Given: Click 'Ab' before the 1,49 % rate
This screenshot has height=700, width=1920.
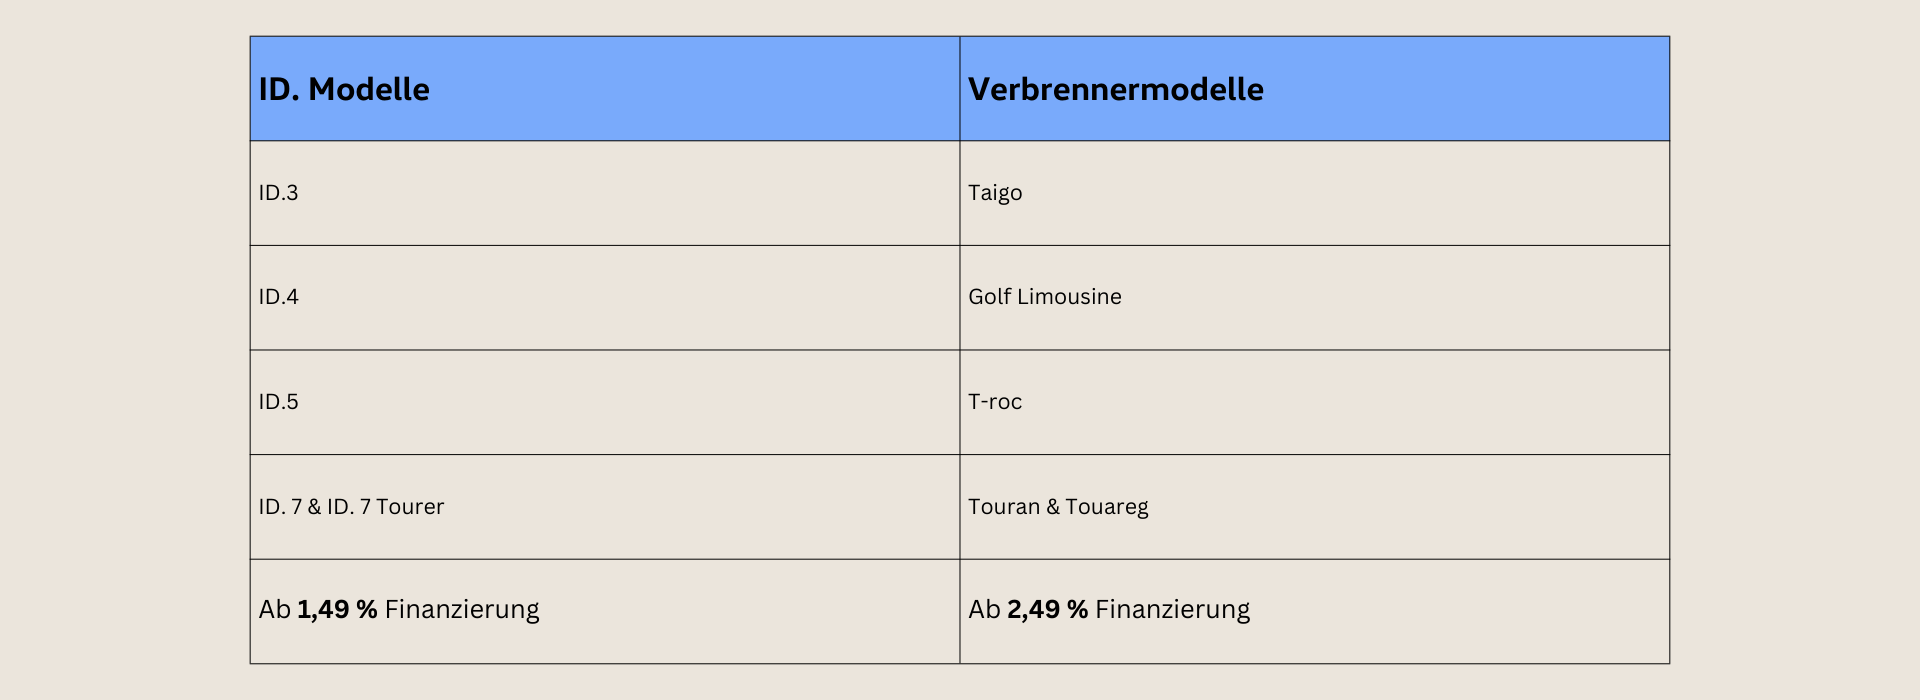Looking at the screenshot, I should 274,610.
